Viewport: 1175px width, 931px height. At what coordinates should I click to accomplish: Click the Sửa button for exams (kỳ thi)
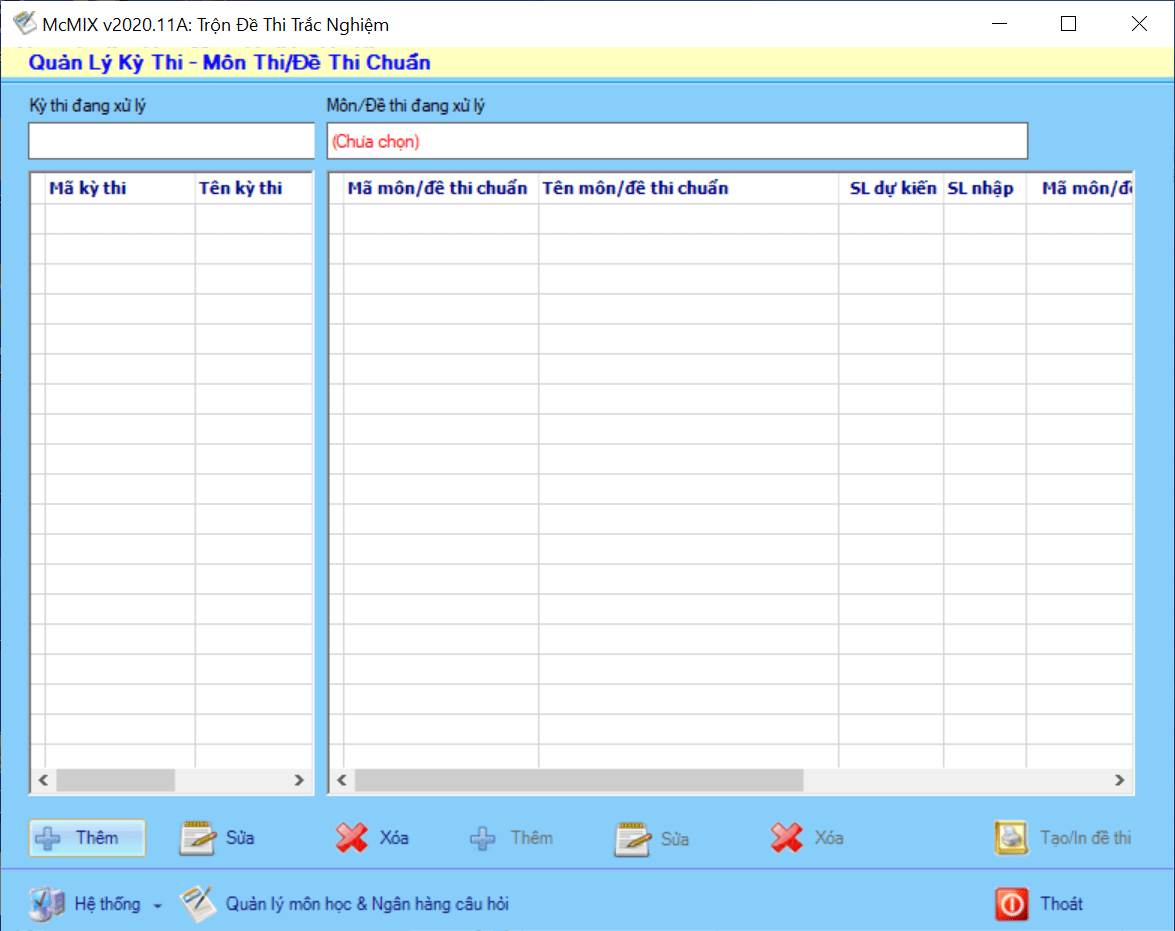pyautogui.click(x=218, y=837)
